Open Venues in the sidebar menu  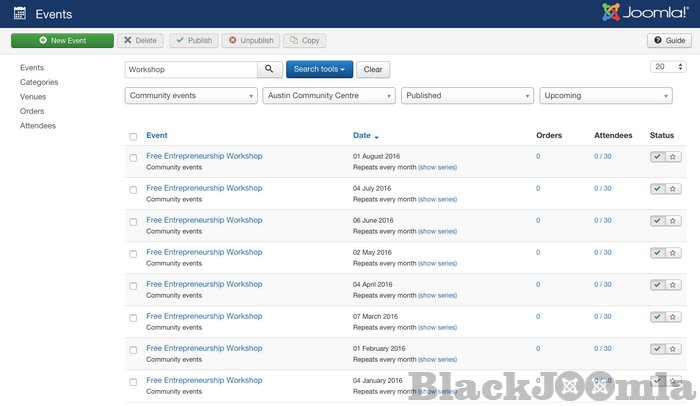click(33, 97)
